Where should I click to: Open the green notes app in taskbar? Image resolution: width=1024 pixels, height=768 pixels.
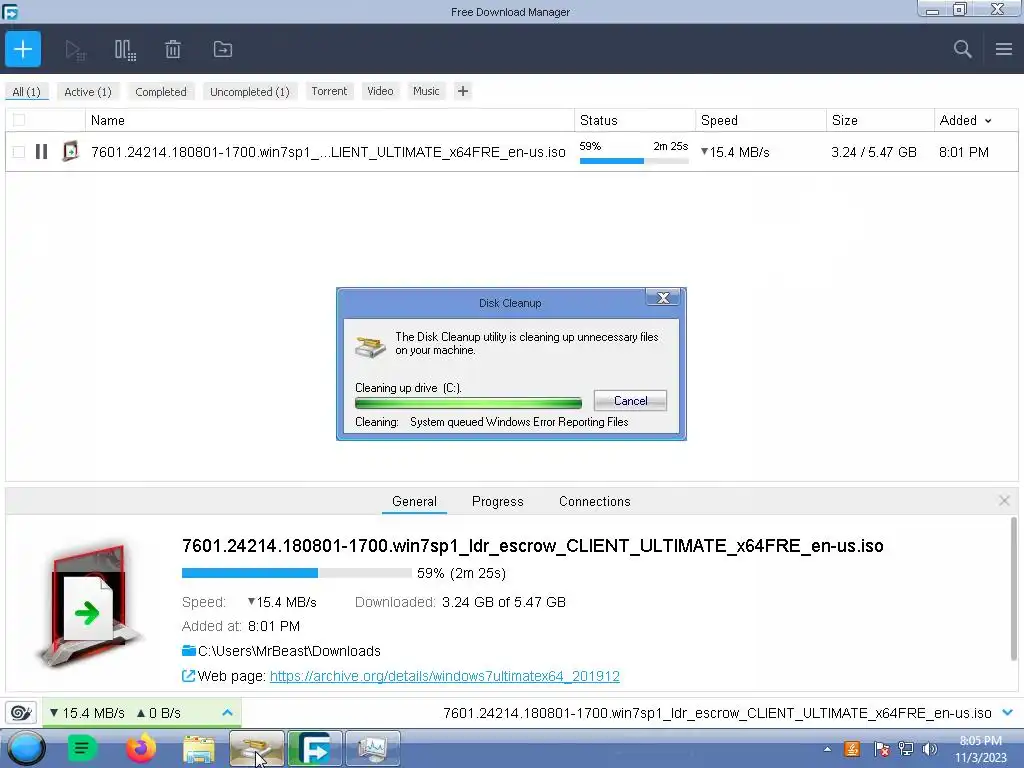[x=82, y=748]
